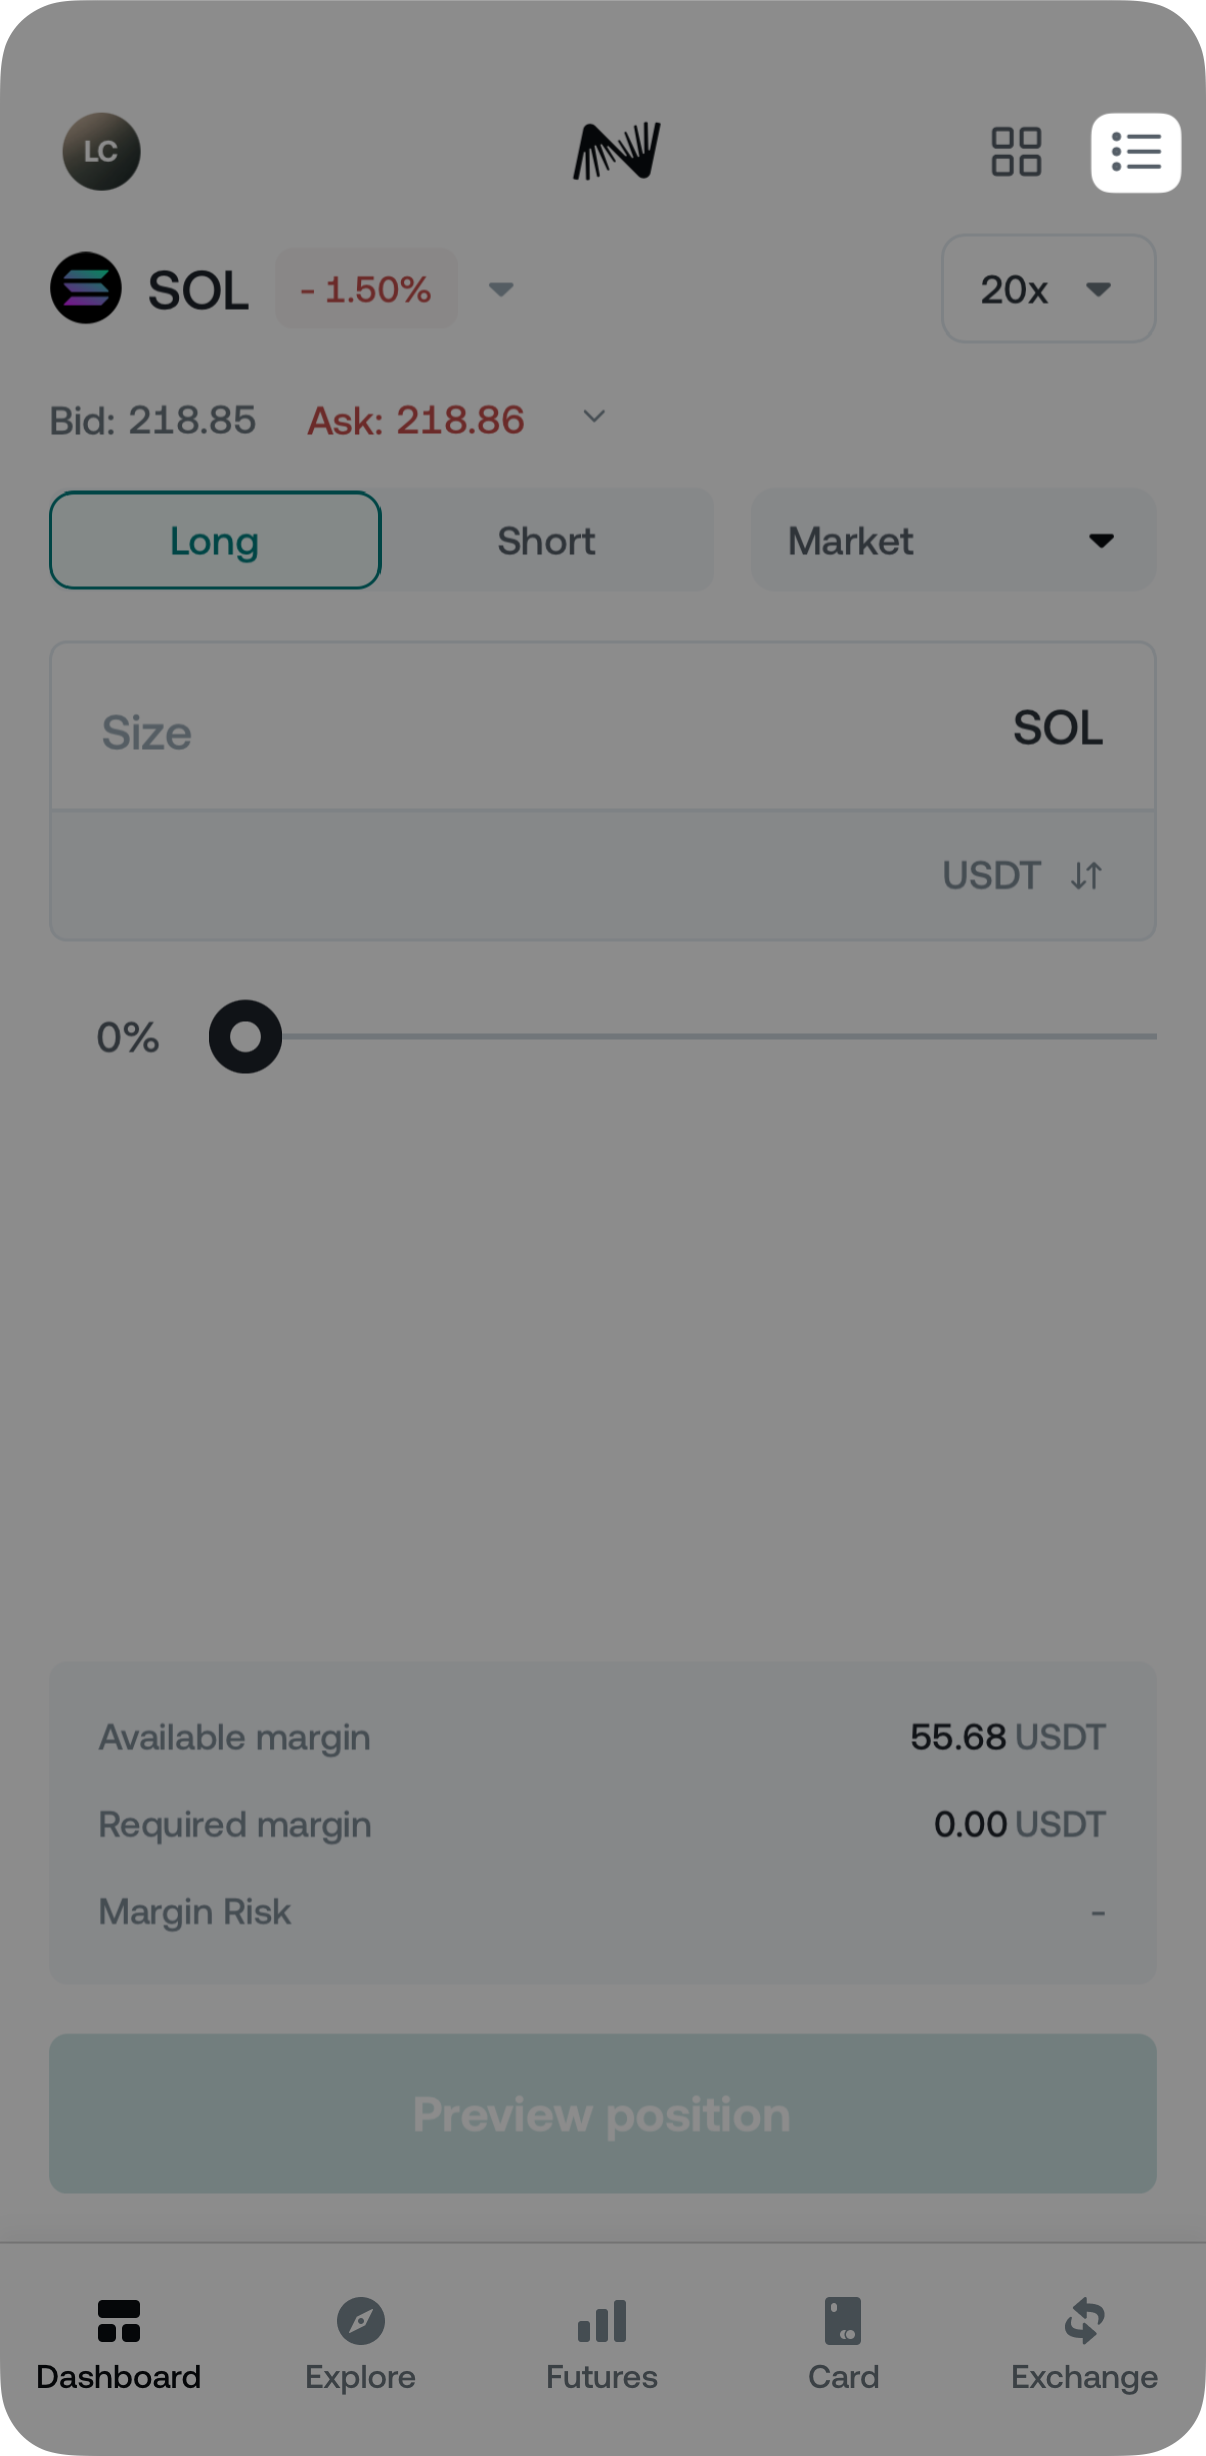
Task: Open the Card section icon
Action: click(843, 2321)
